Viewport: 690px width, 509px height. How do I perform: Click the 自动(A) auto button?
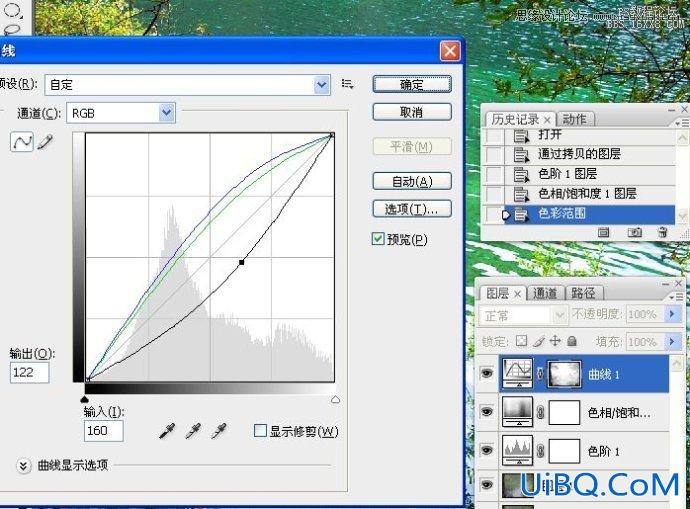pos(412,181)
